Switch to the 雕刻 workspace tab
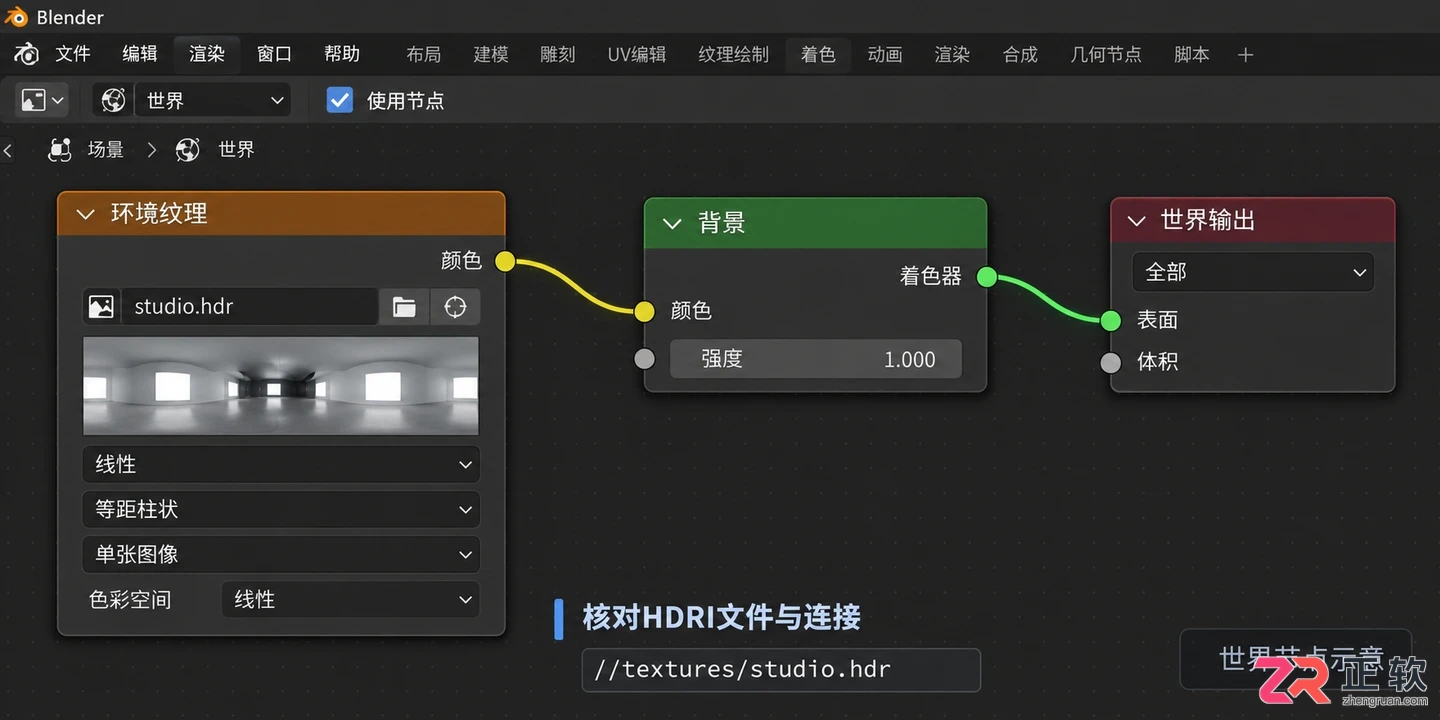Image resolution: width=1440 pixels, height=720 pixels. pyautogui.click(x=558, y=55)
